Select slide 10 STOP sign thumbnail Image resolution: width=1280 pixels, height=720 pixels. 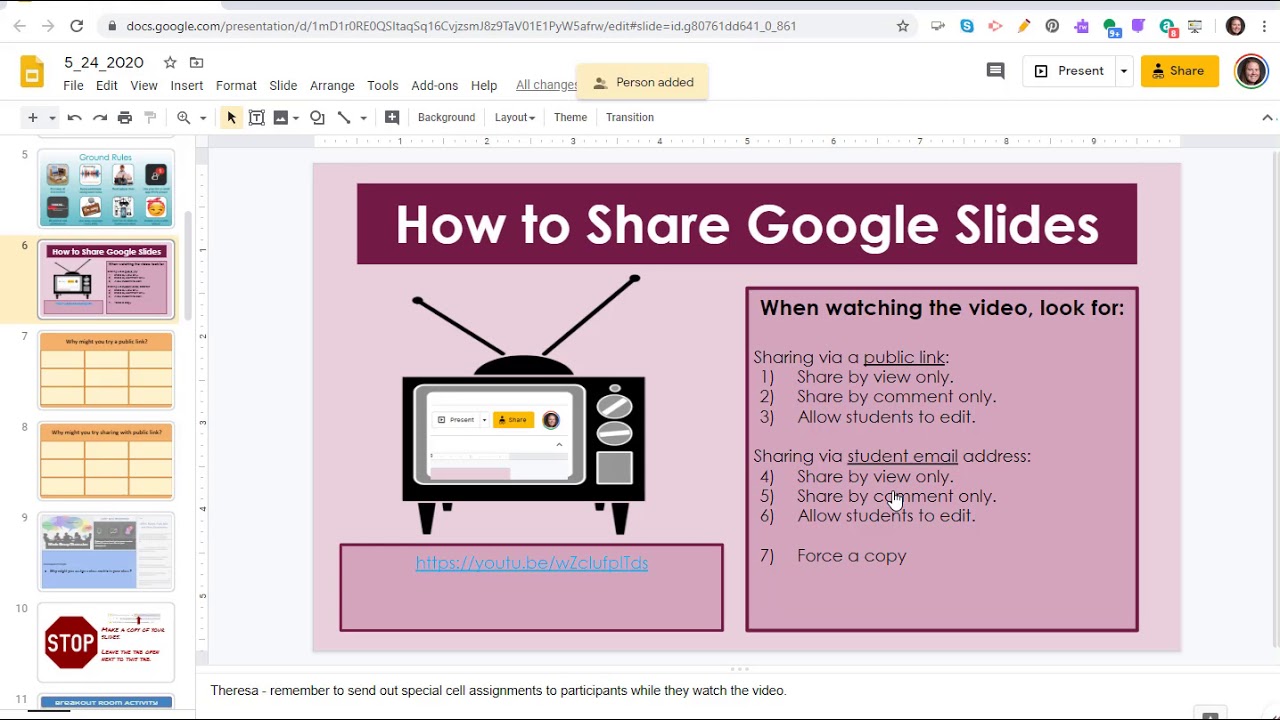tap(106, 642)
